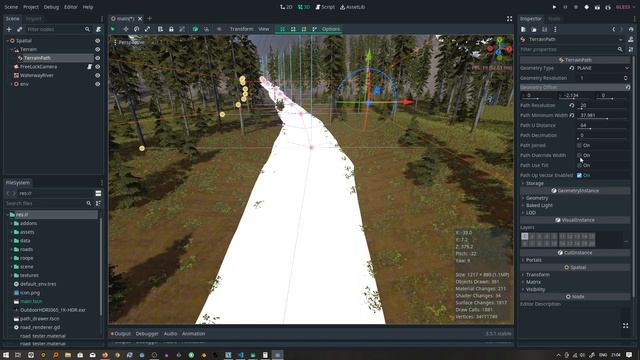Click the save resource icon in Inspector
Image resolution: width=640 pixels, height=360 pixels.
pos(544,29)
